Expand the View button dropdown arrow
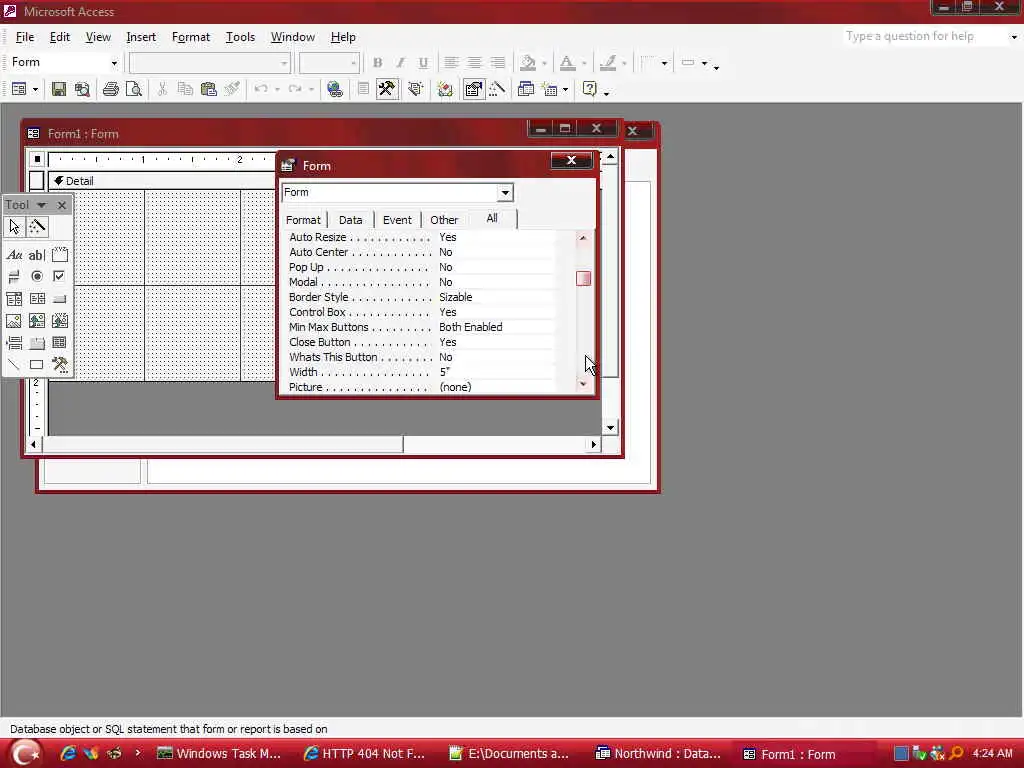This screenshot has height=768, width=1024. 35,89
